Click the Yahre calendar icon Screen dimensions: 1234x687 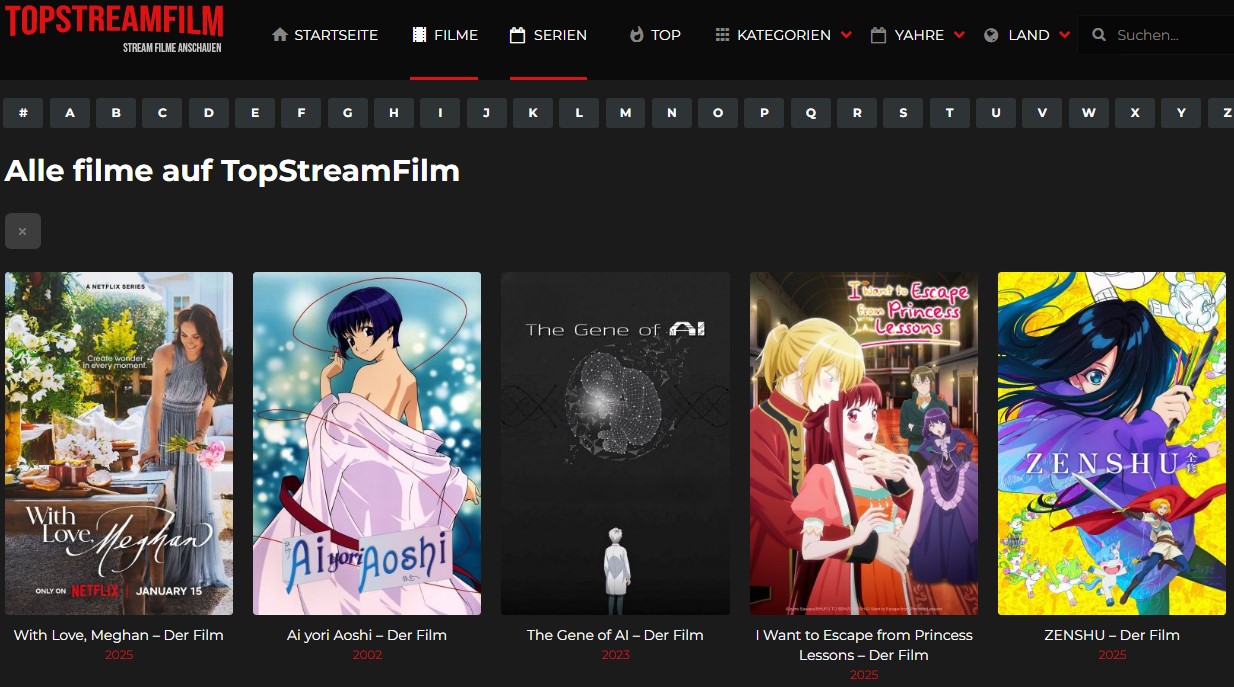(x=880, y=34)
